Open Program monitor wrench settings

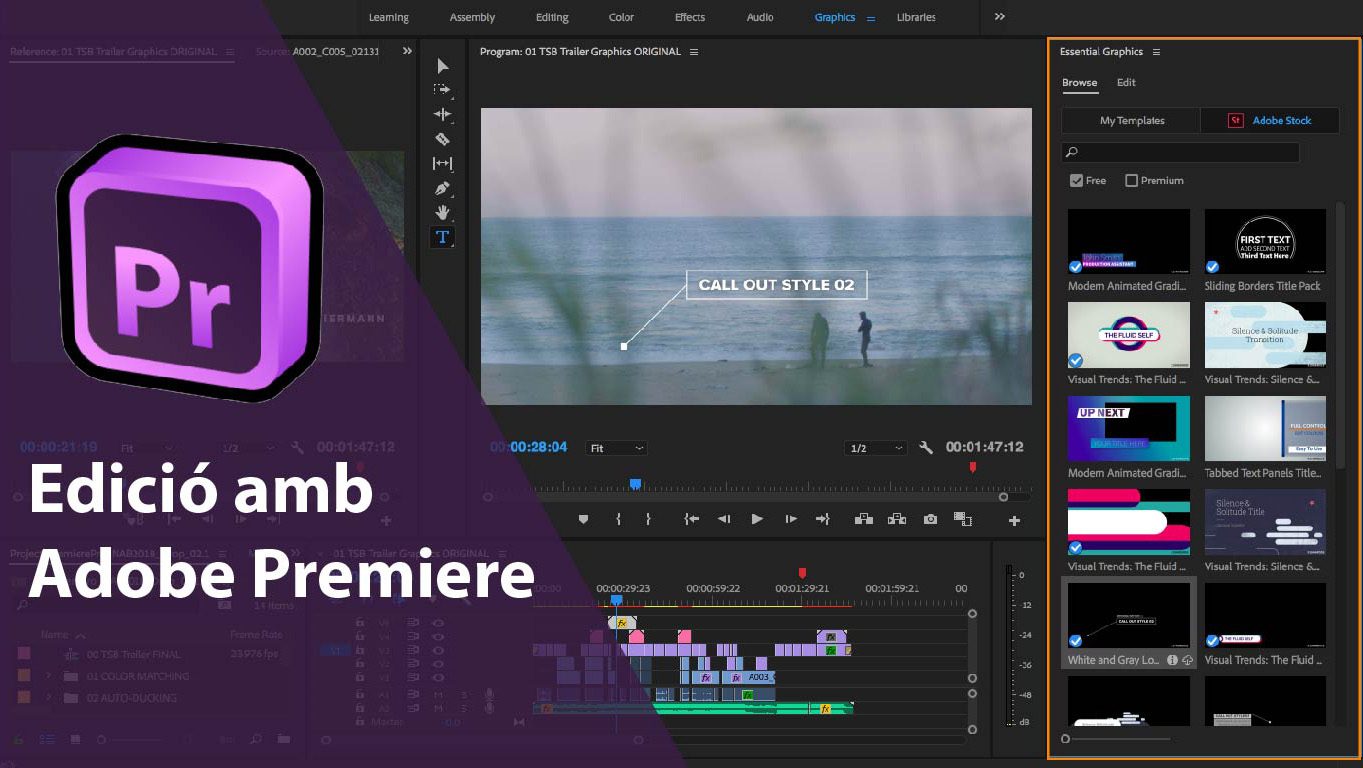point(926,448)
